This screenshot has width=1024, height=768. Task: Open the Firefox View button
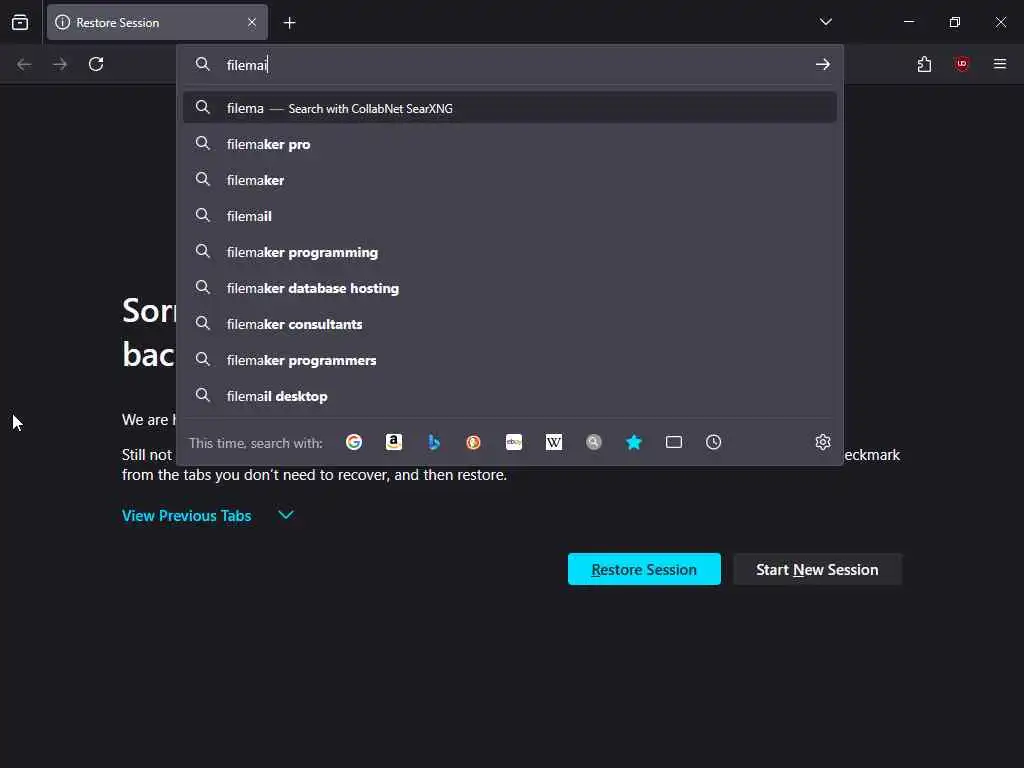pos(20,22)
